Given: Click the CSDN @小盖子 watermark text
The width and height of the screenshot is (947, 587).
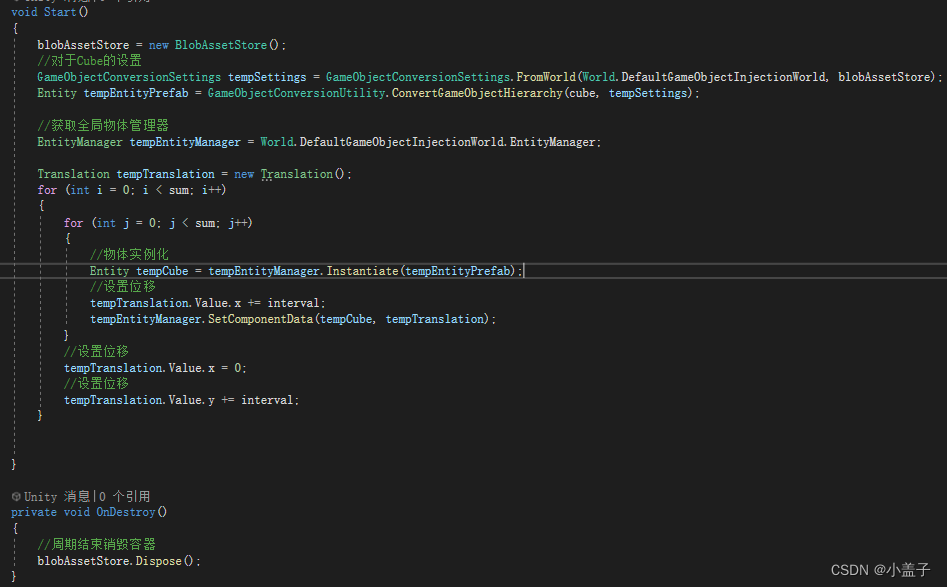Looking at the screenshot, I should pos(880,568).
